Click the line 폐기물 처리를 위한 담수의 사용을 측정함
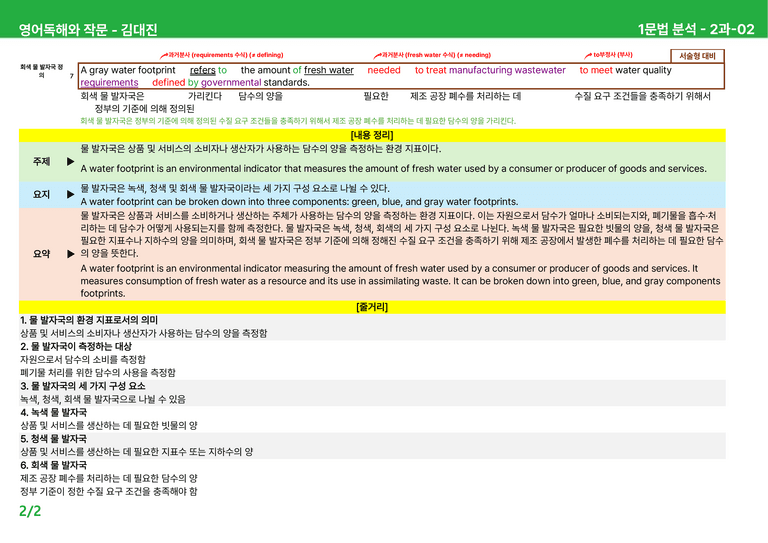The height and width of the screenshot is (543, 768). click(98, 373)
